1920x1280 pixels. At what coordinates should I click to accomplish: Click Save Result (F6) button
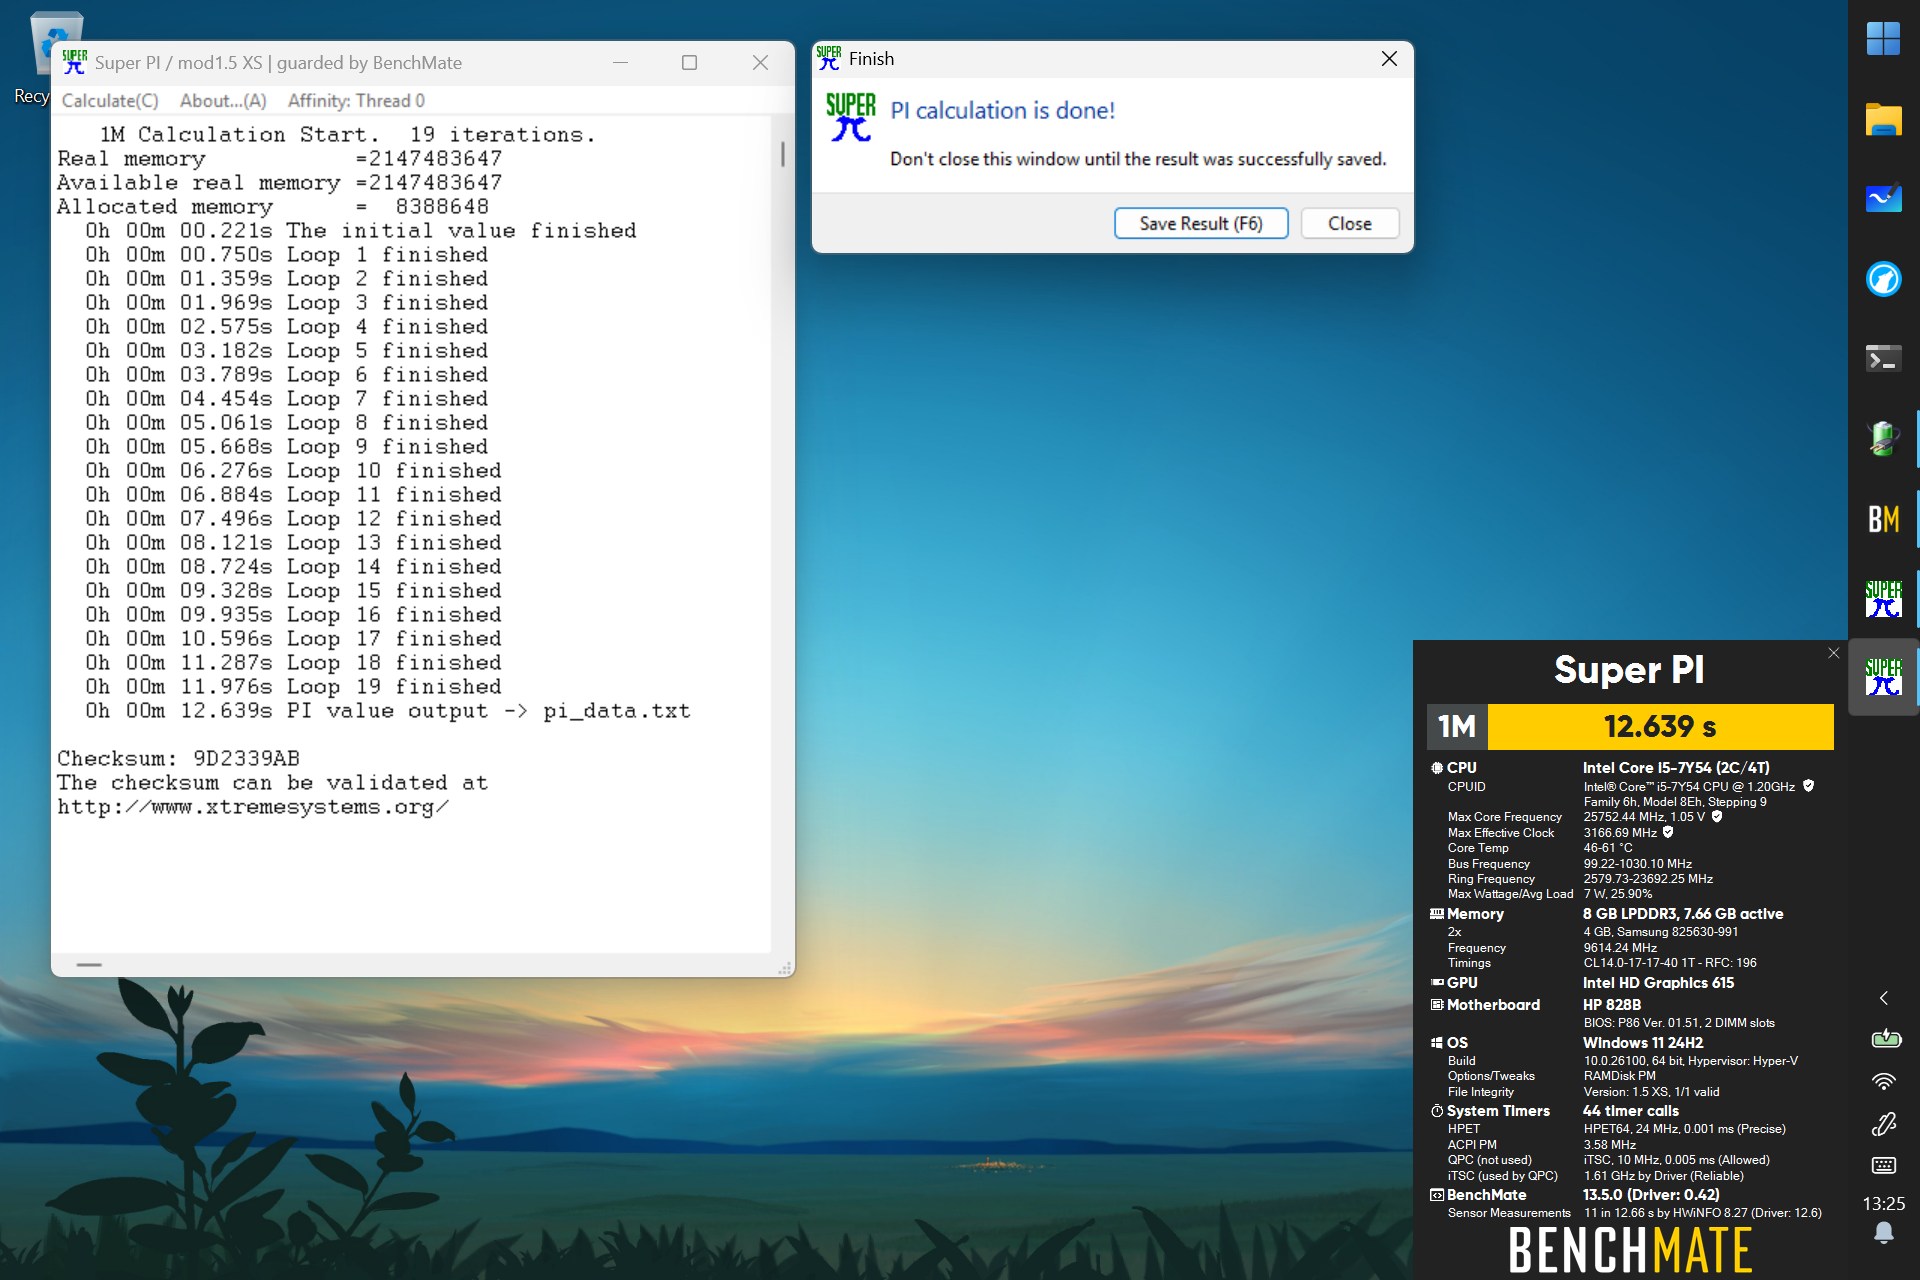point(1201,224)
